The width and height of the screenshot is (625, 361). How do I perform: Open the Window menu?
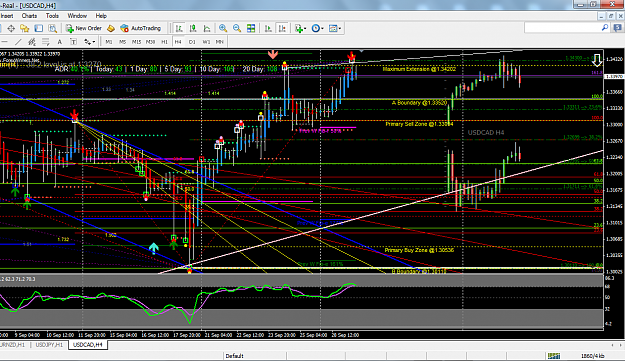point(77,16)
